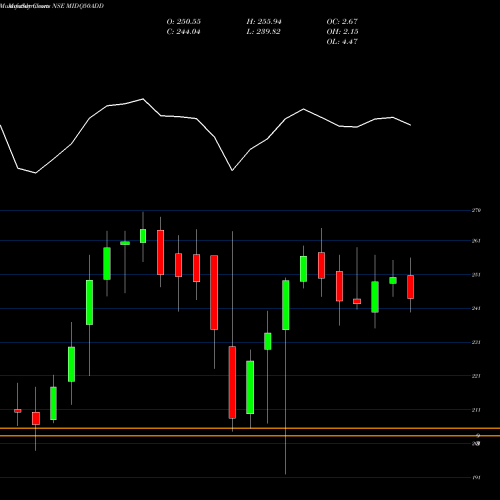This screenshot has width=500, height=500.
Task: Click the 241 price axis label
Action: point(476,308)
